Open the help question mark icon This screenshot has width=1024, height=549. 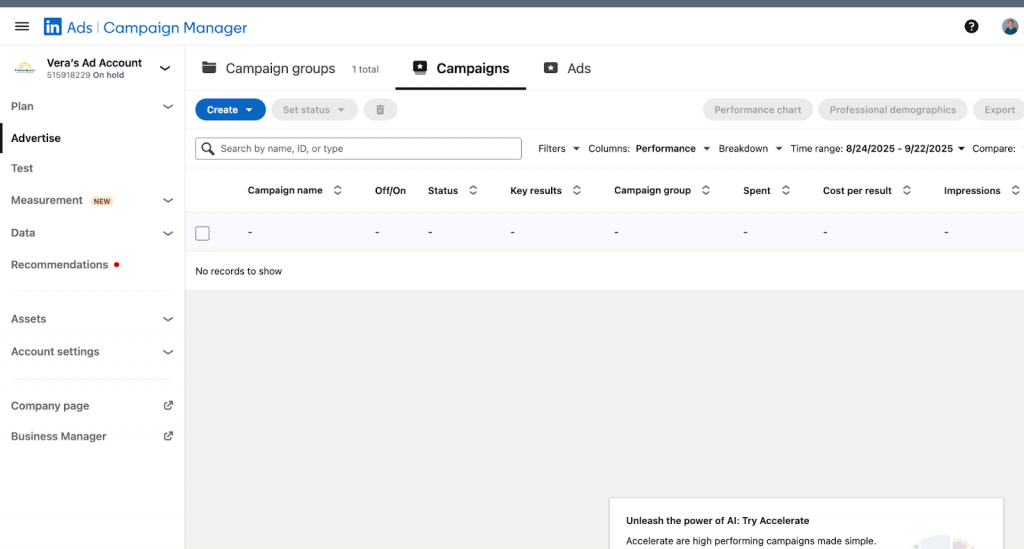[x=971, y=27]
